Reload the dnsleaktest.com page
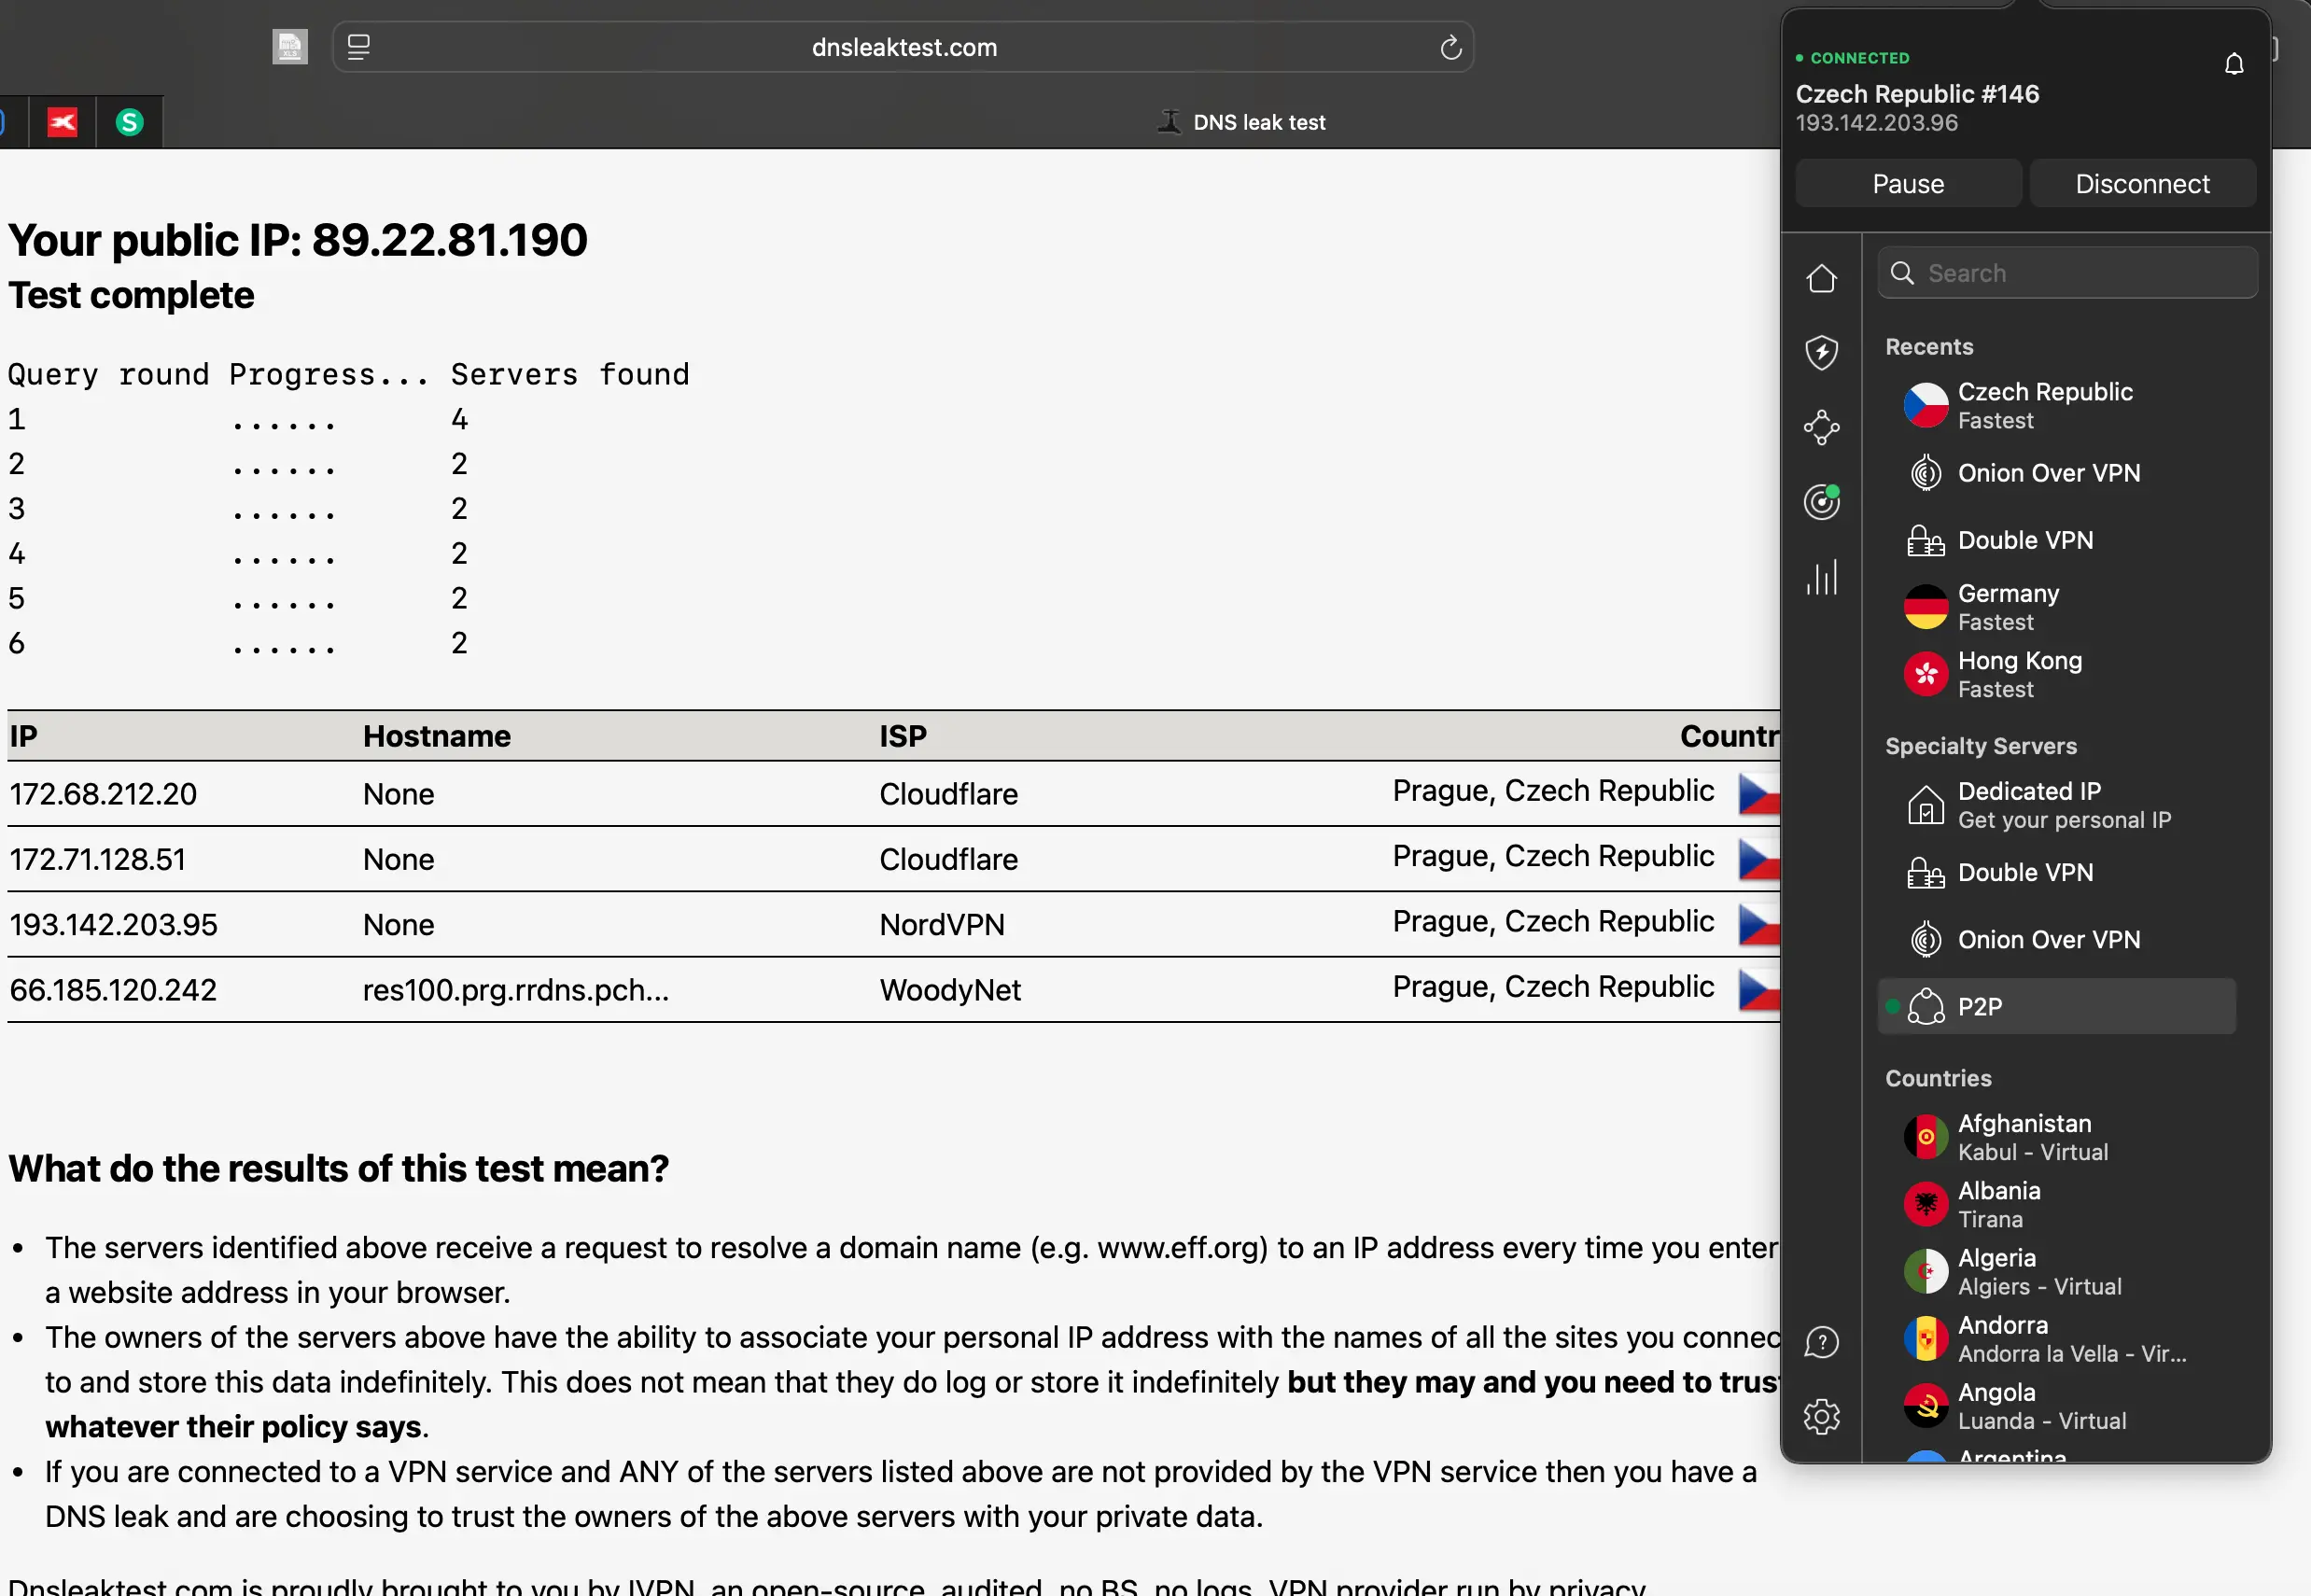This screenshot has height=1596, width=2311. point(1450,46)
